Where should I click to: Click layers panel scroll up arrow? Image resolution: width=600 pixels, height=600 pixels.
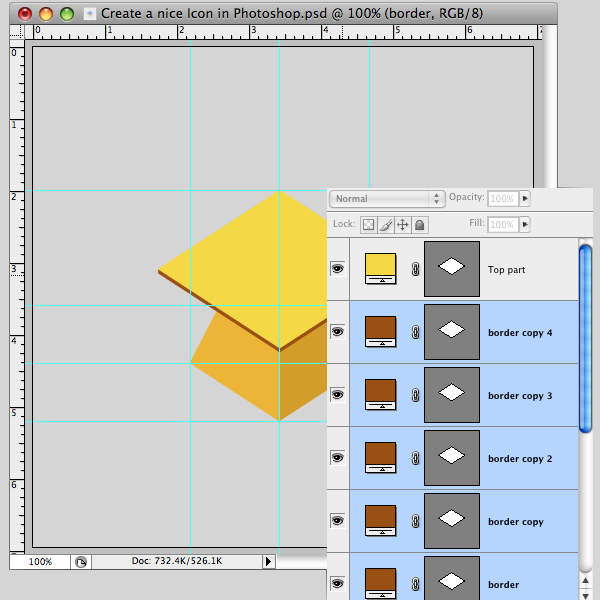(x=585, y=581)
